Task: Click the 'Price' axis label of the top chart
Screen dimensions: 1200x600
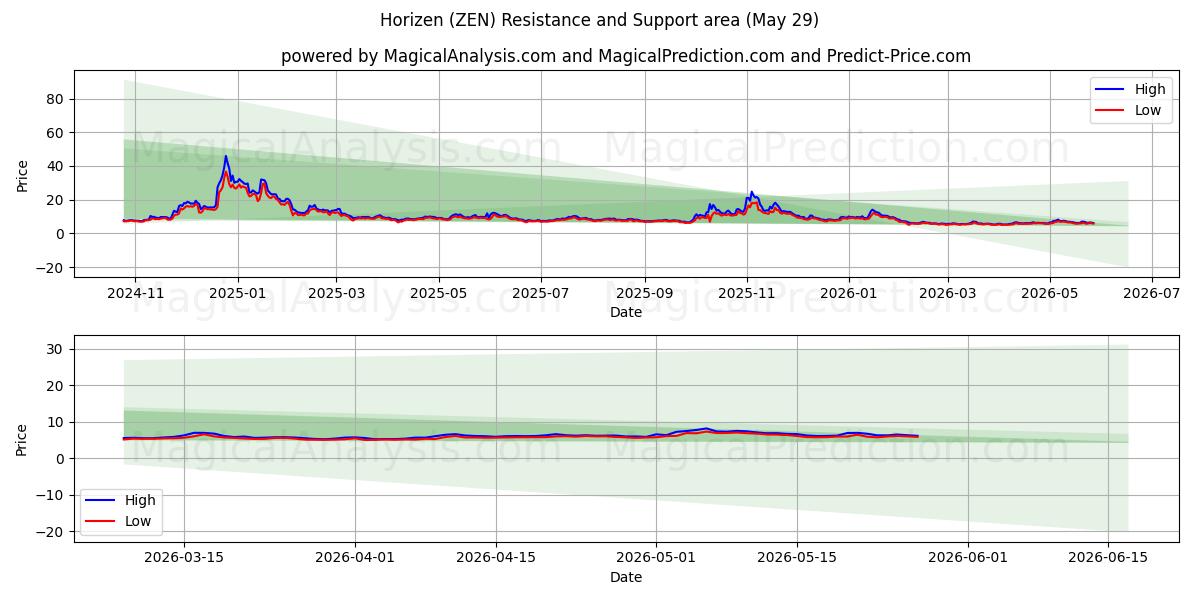Action: point(23,176)
